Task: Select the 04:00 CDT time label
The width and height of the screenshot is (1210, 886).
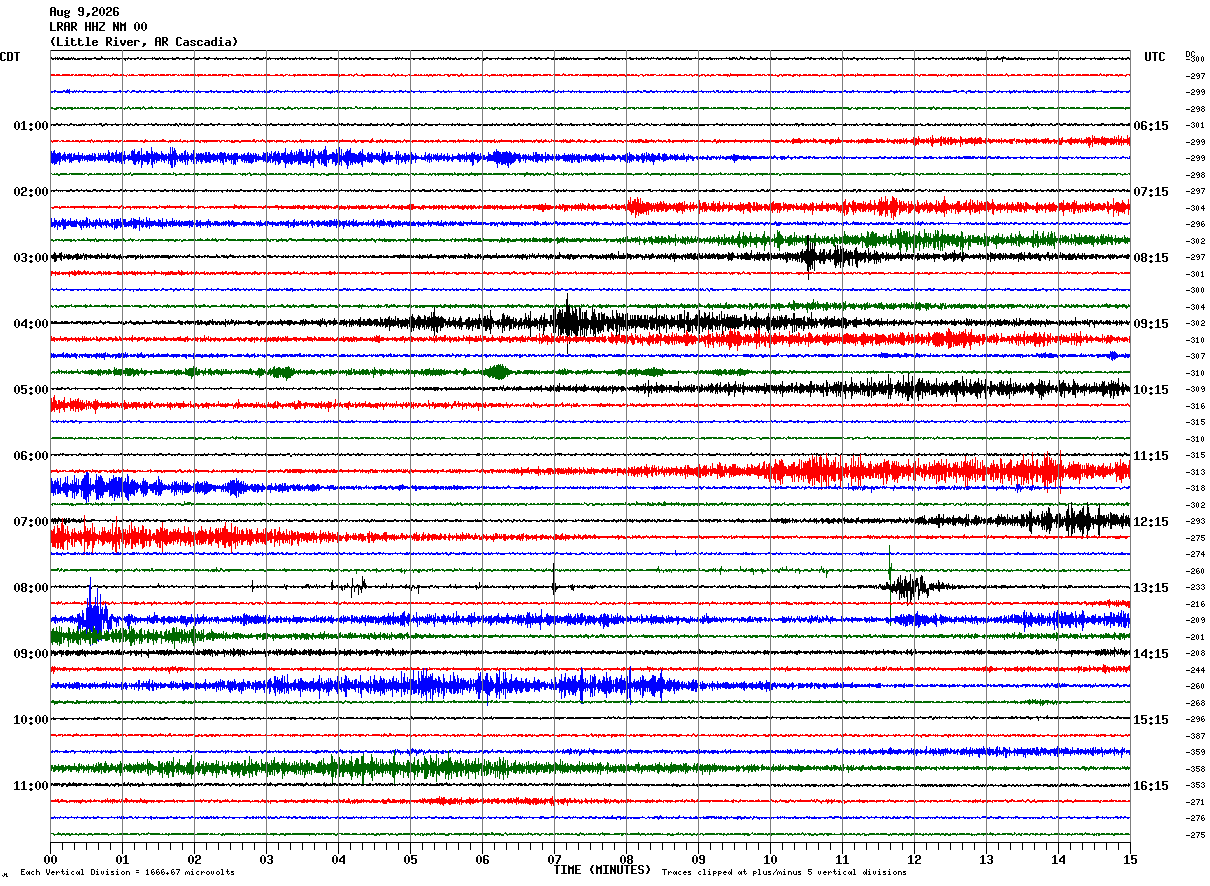Action: tap(31, 324)
